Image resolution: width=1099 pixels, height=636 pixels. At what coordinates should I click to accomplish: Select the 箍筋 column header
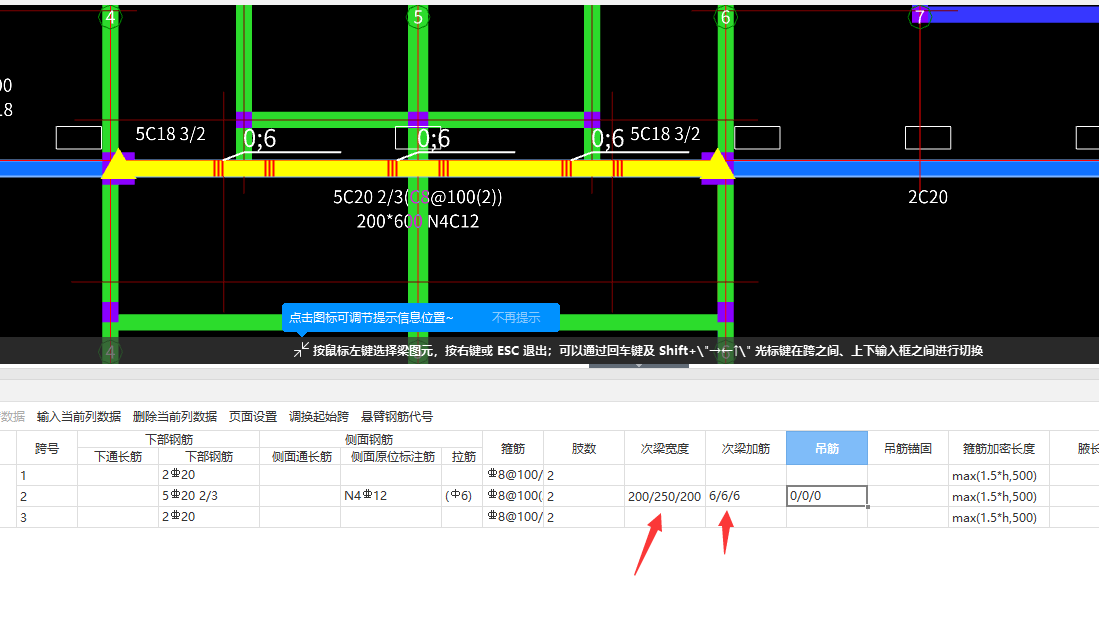(513, 448)
